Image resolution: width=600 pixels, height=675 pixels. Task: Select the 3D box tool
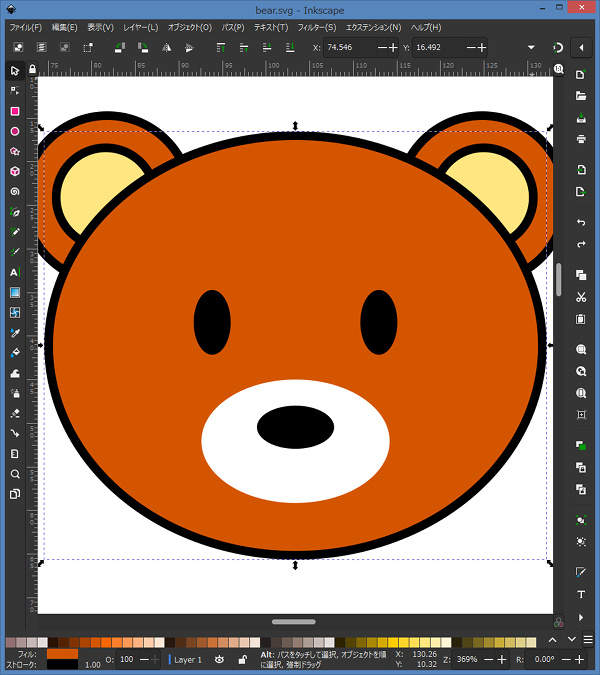pos(15,171)
